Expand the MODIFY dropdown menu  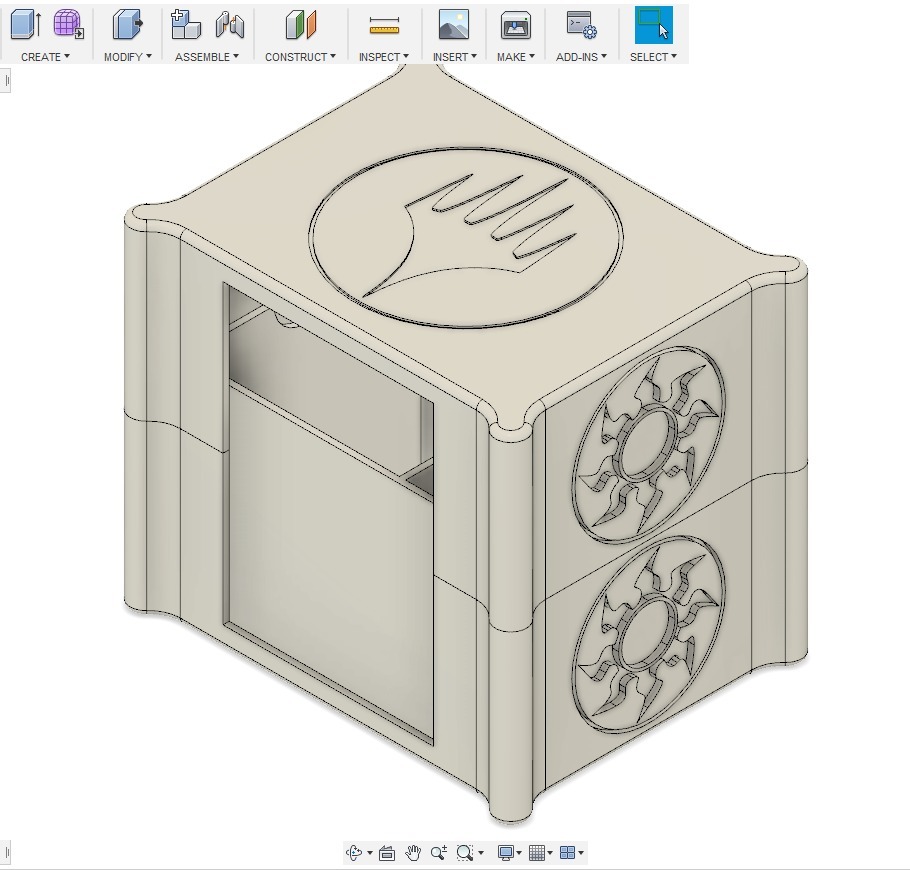coord(127,57)
